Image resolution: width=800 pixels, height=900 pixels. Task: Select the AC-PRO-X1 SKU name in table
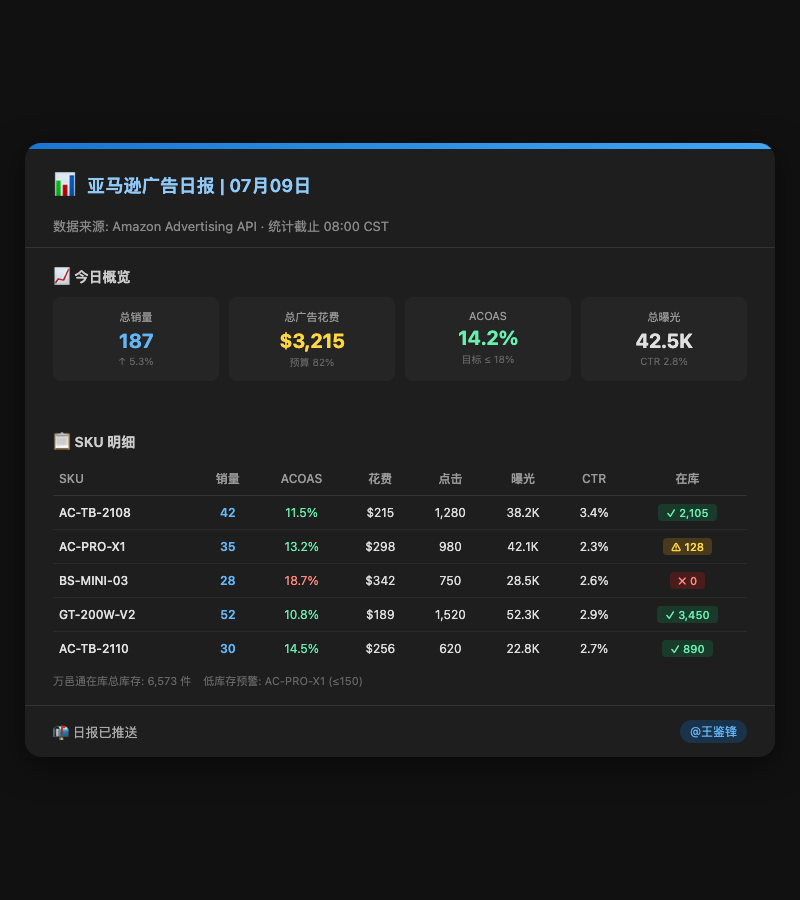pyautogui.click(x=92, y=546)
